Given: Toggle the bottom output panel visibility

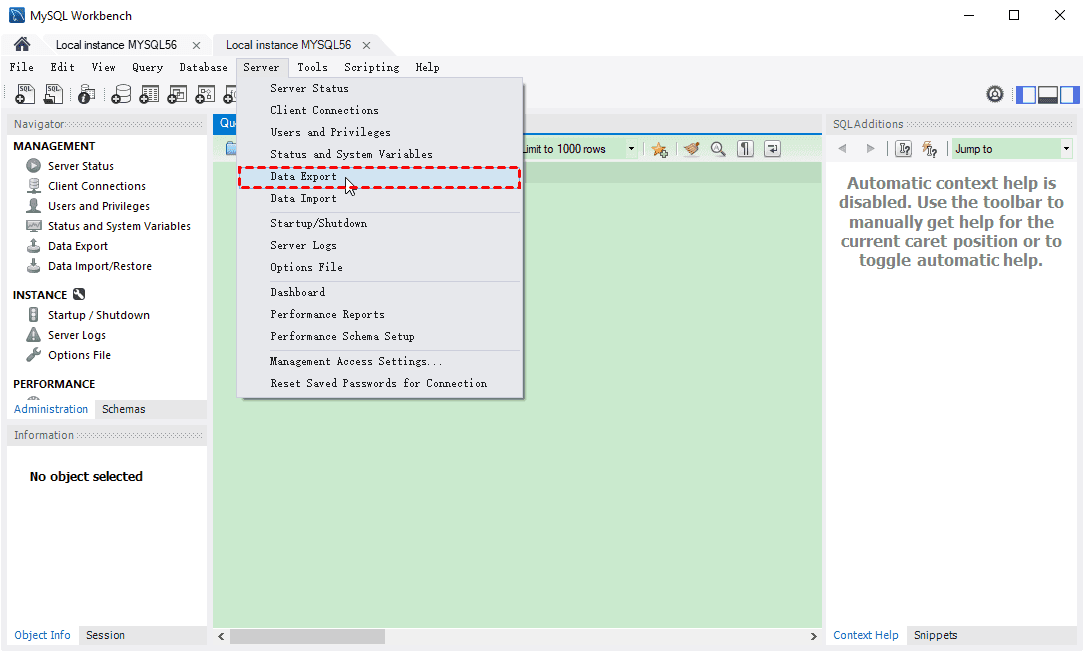Looking at the screenshot, I should [1048, 95].
